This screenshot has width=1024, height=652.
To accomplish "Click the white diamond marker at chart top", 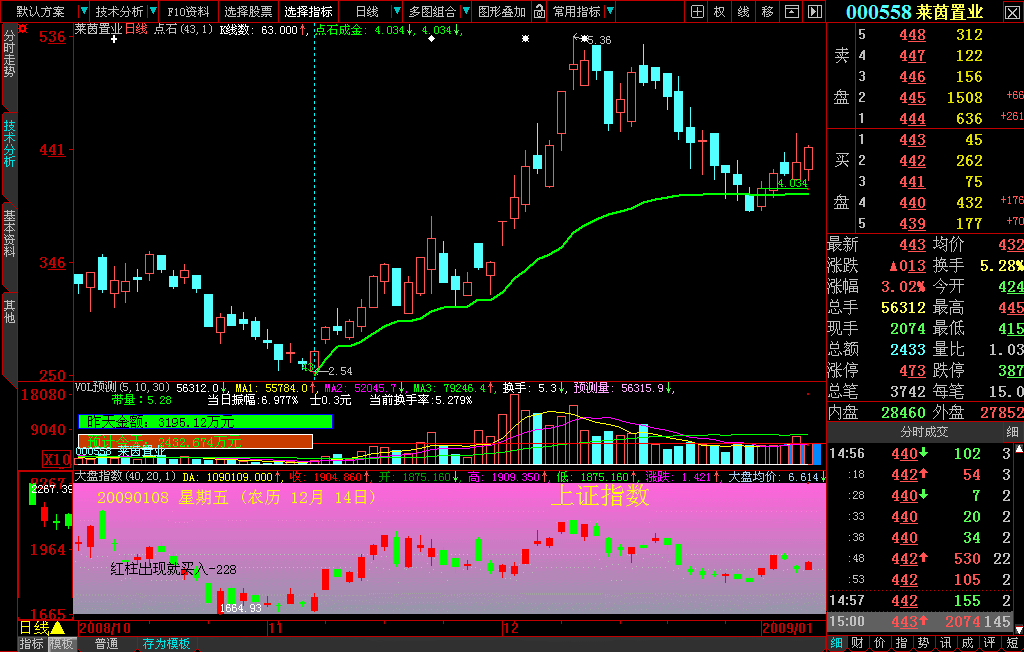I will [431, 39].
